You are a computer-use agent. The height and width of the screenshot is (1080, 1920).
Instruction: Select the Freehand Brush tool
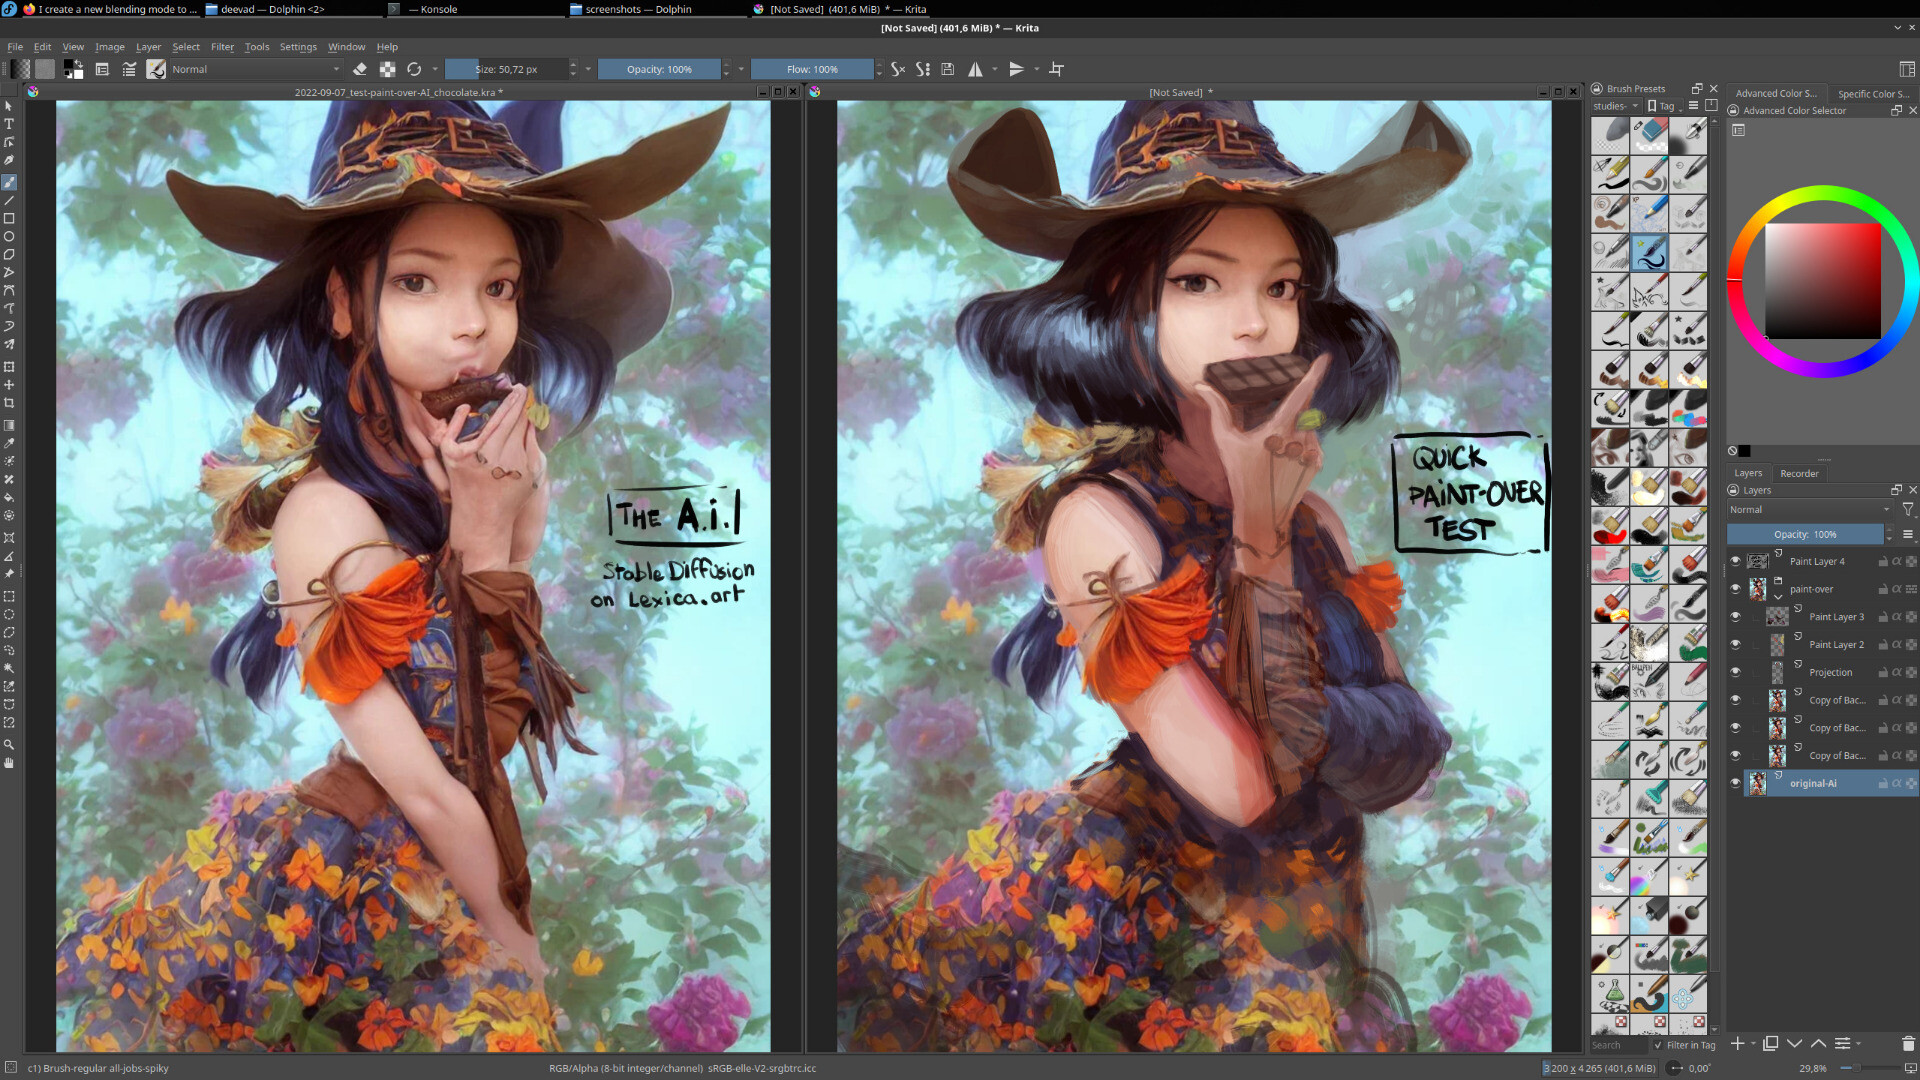(9, 182)
